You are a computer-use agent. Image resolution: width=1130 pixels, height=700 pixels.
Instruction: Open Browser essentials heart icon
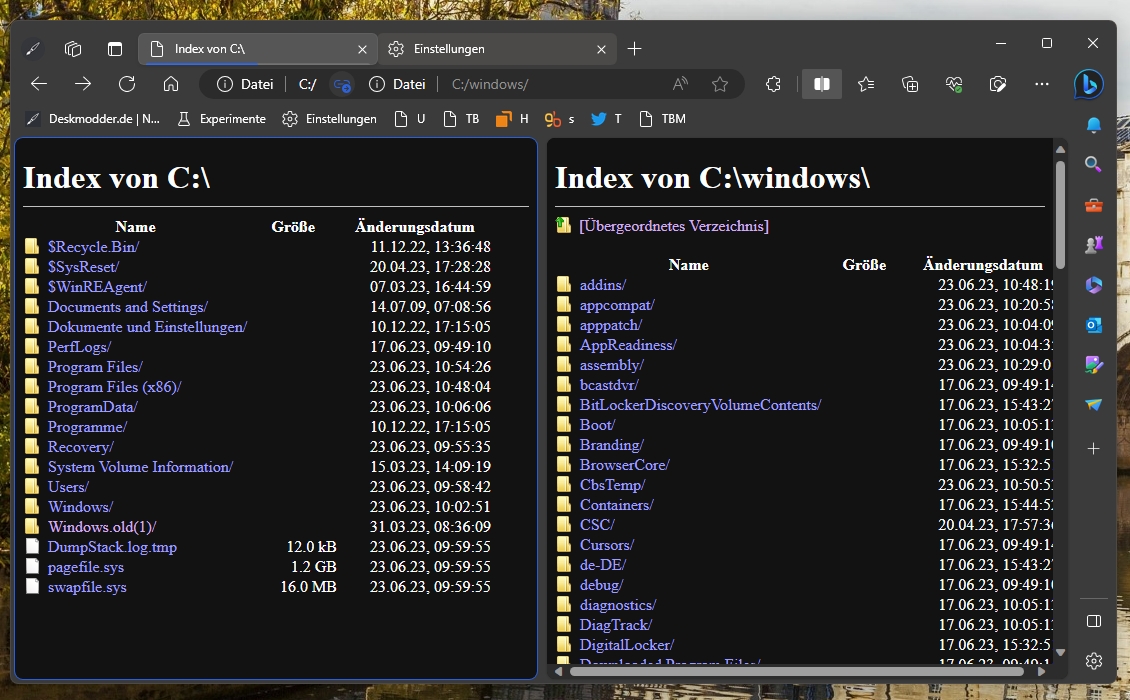tap(954, 84)
